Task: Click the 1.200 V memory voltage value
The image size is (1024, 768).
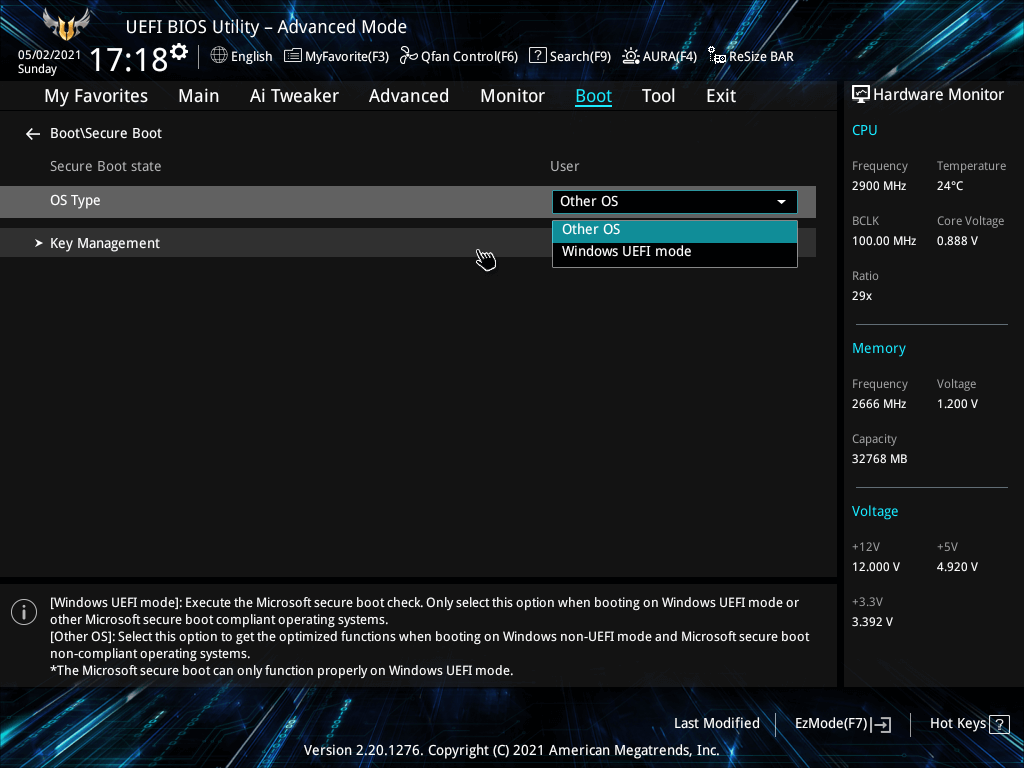Action: [x=957, y=404]
